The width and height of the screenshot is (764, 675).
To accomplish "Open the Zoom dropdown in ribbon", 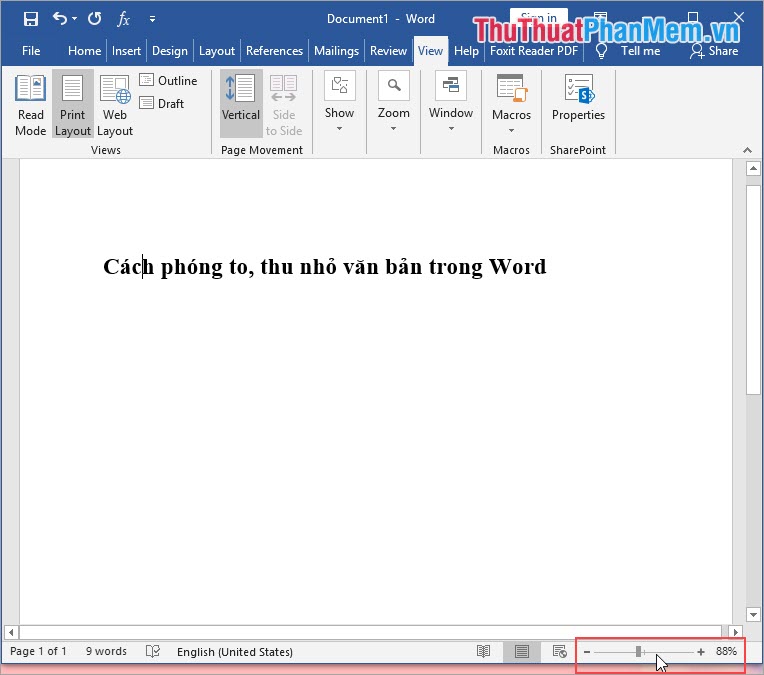I will (394, 102).
